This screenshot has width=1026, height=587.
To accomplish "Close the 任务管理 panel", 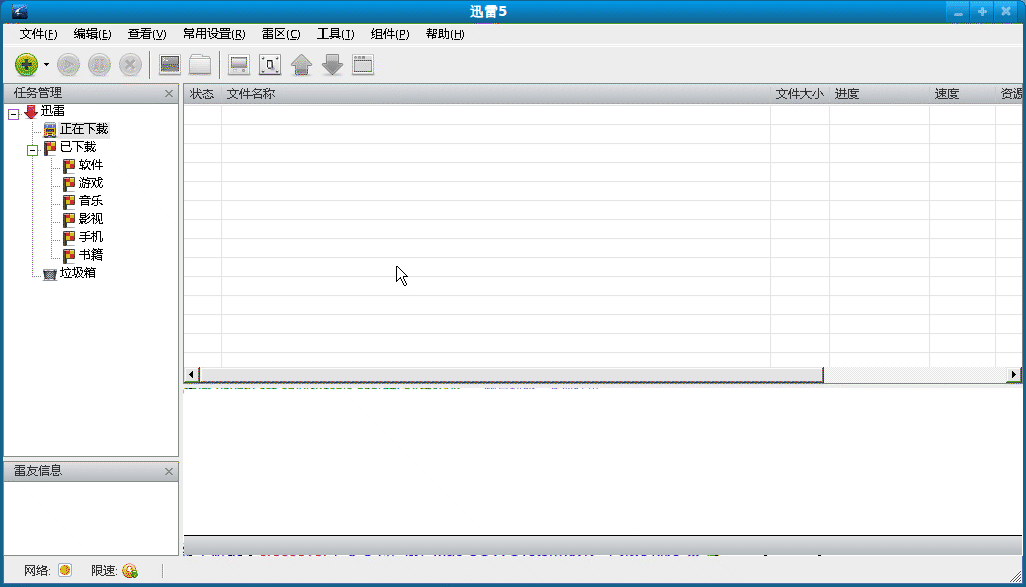I will click(169, 94).
